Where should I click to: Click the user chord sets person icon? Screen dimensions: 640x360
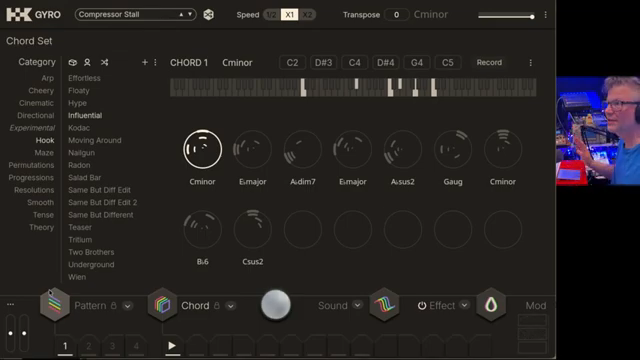coord(87,62)
